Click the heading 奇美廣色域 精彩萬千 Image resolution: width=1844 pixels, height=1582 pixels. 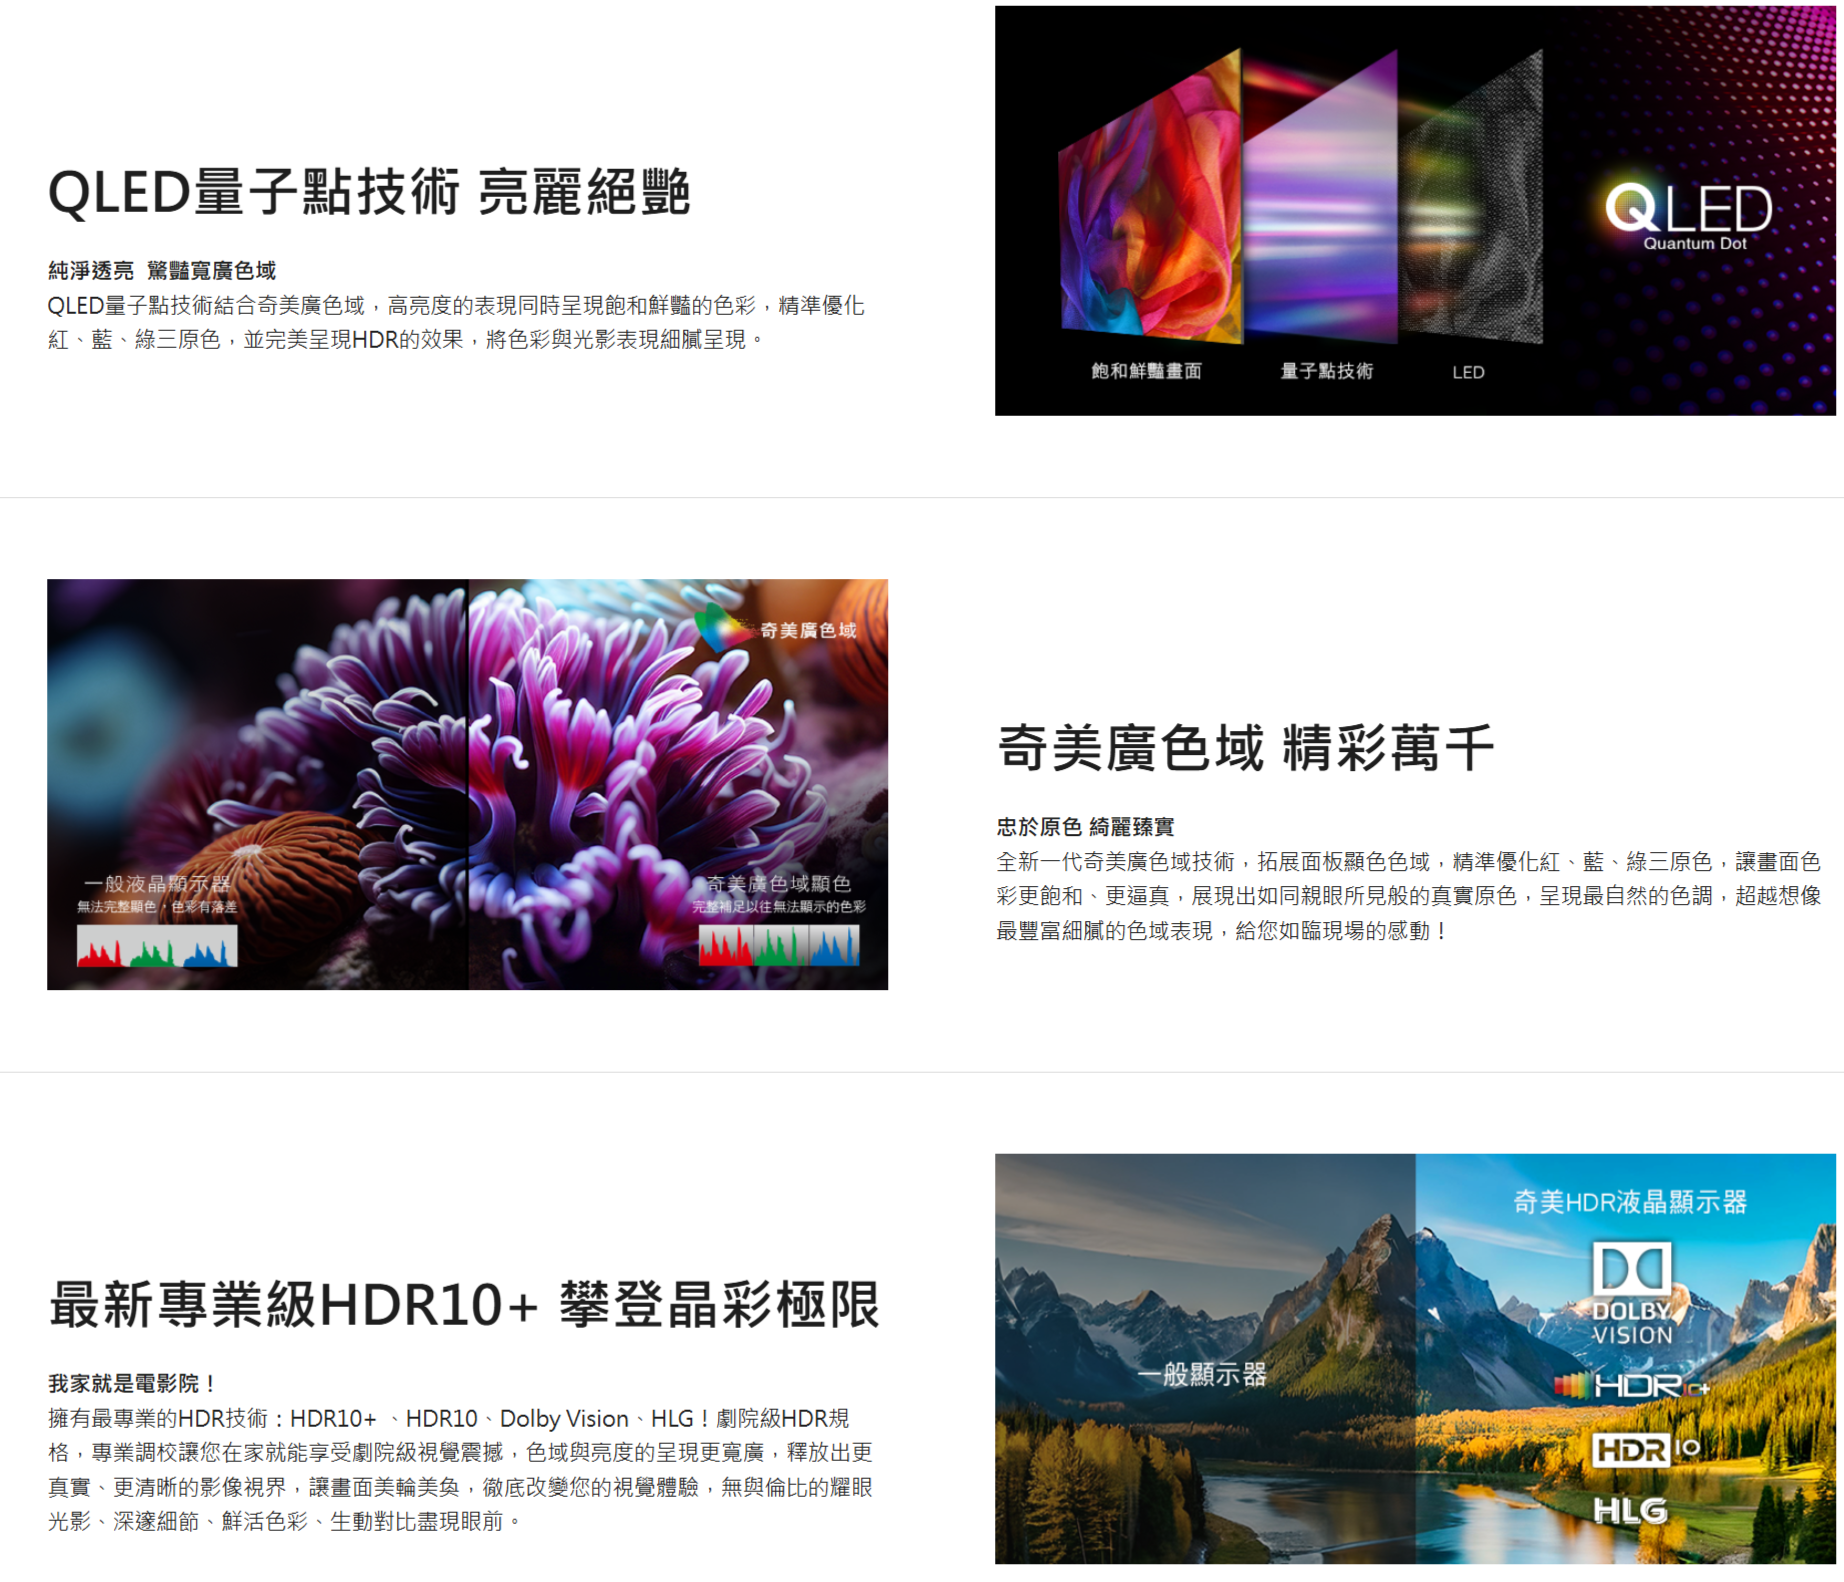coord(1245,748)
